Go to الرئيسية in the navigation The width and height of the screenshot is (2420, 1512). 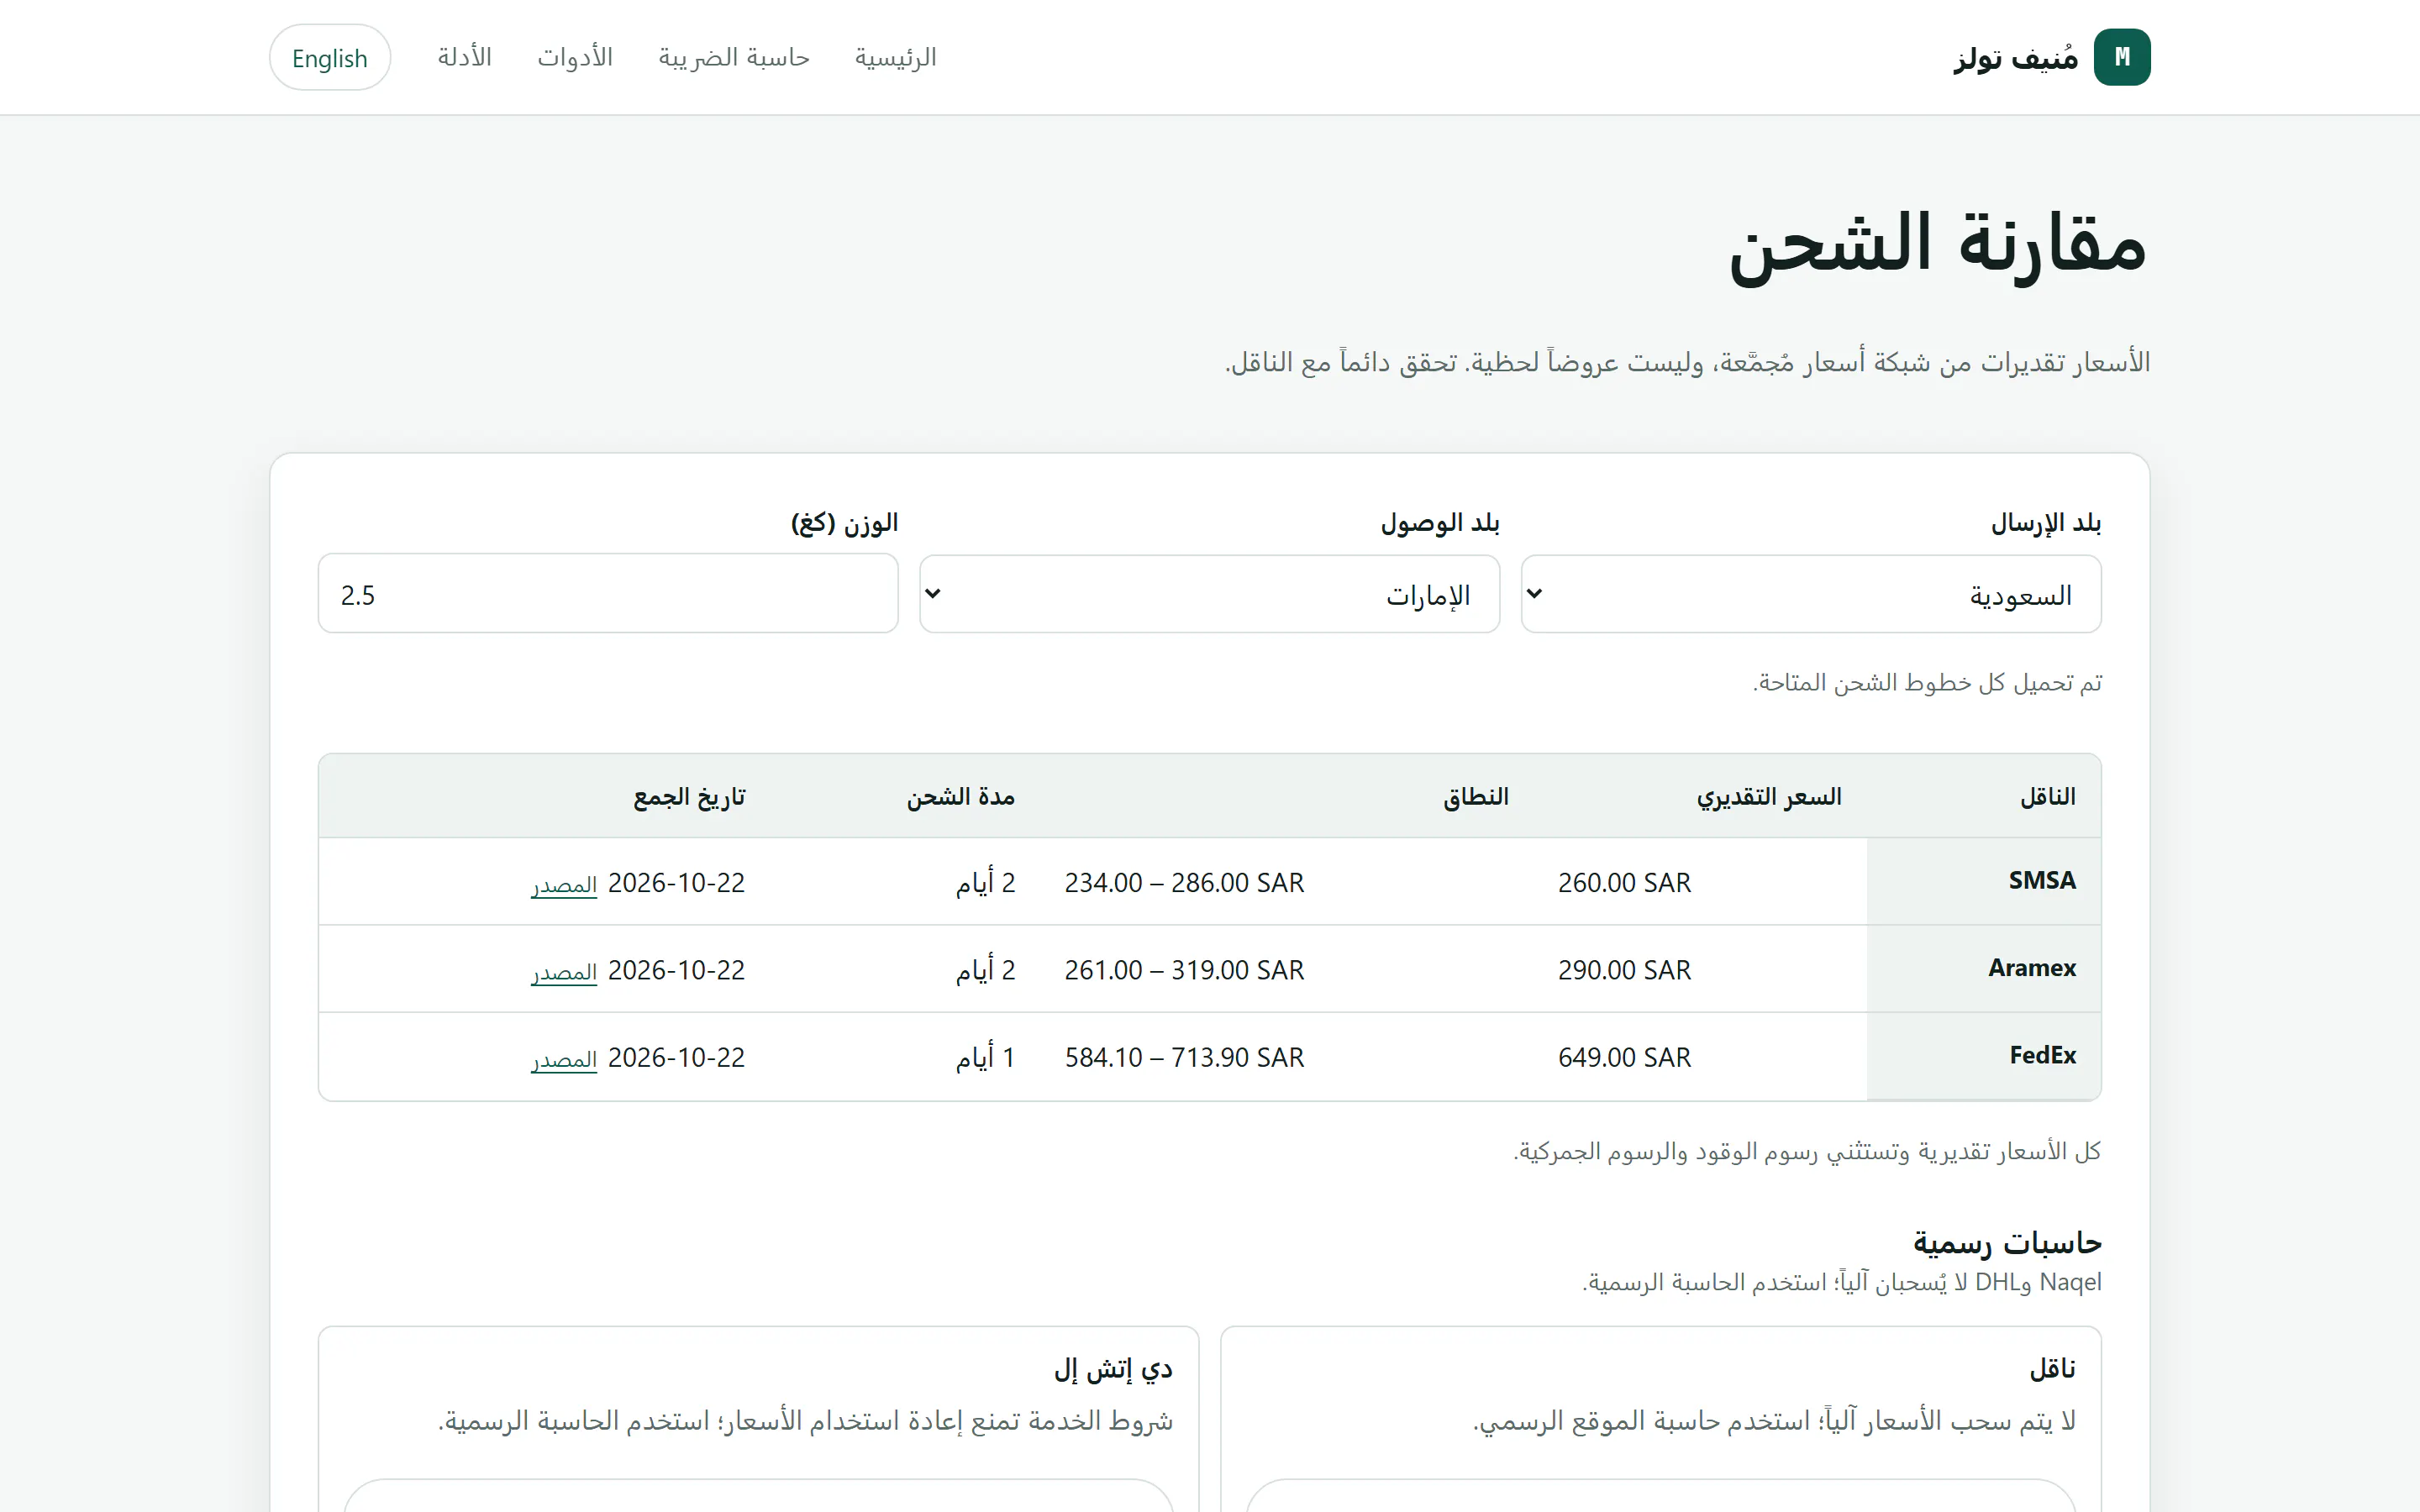895,57
